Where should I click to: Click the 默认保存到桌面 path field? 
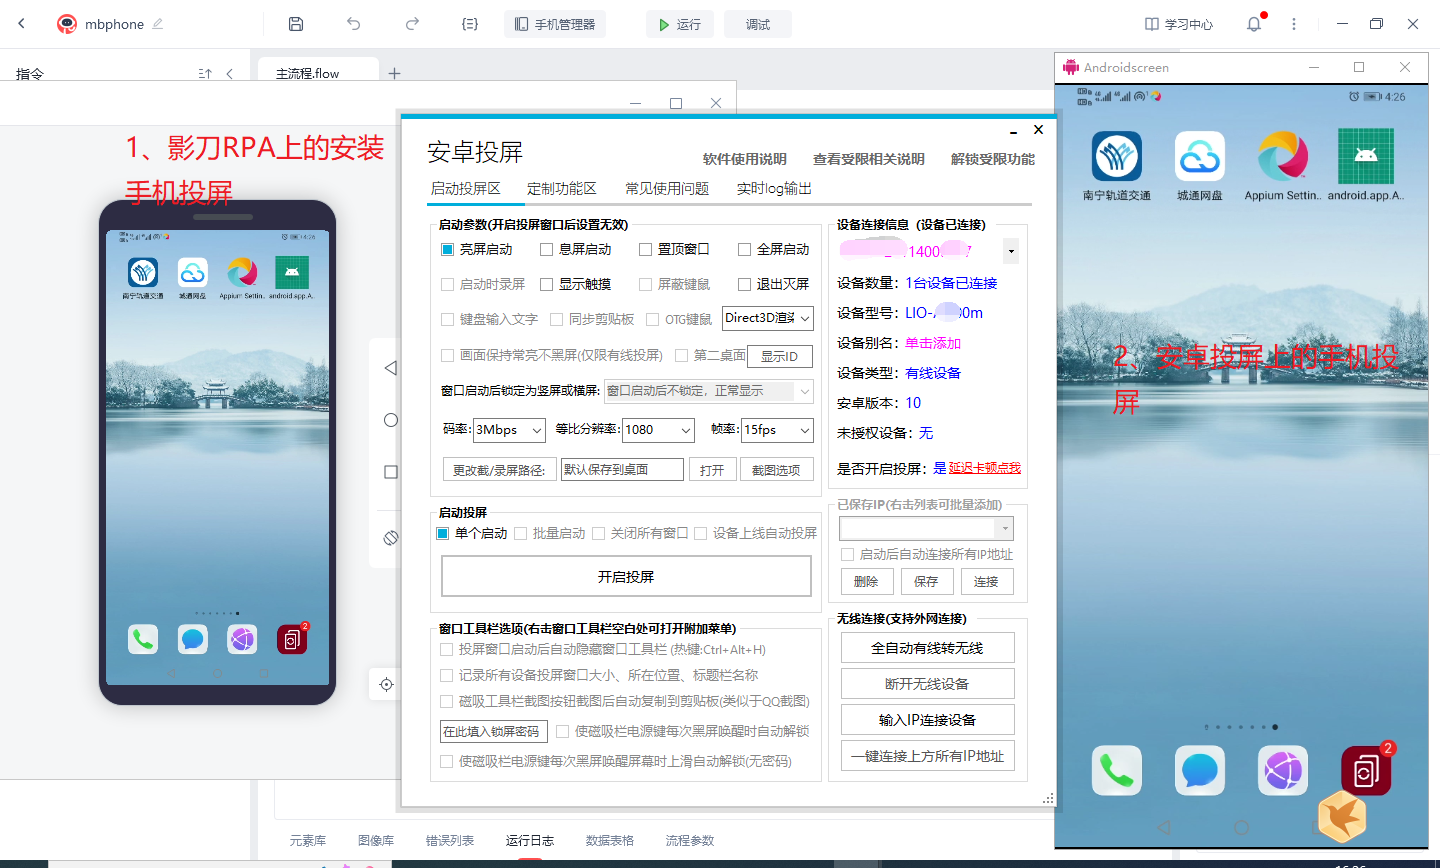pyautogui.click(x=622, y=470)
